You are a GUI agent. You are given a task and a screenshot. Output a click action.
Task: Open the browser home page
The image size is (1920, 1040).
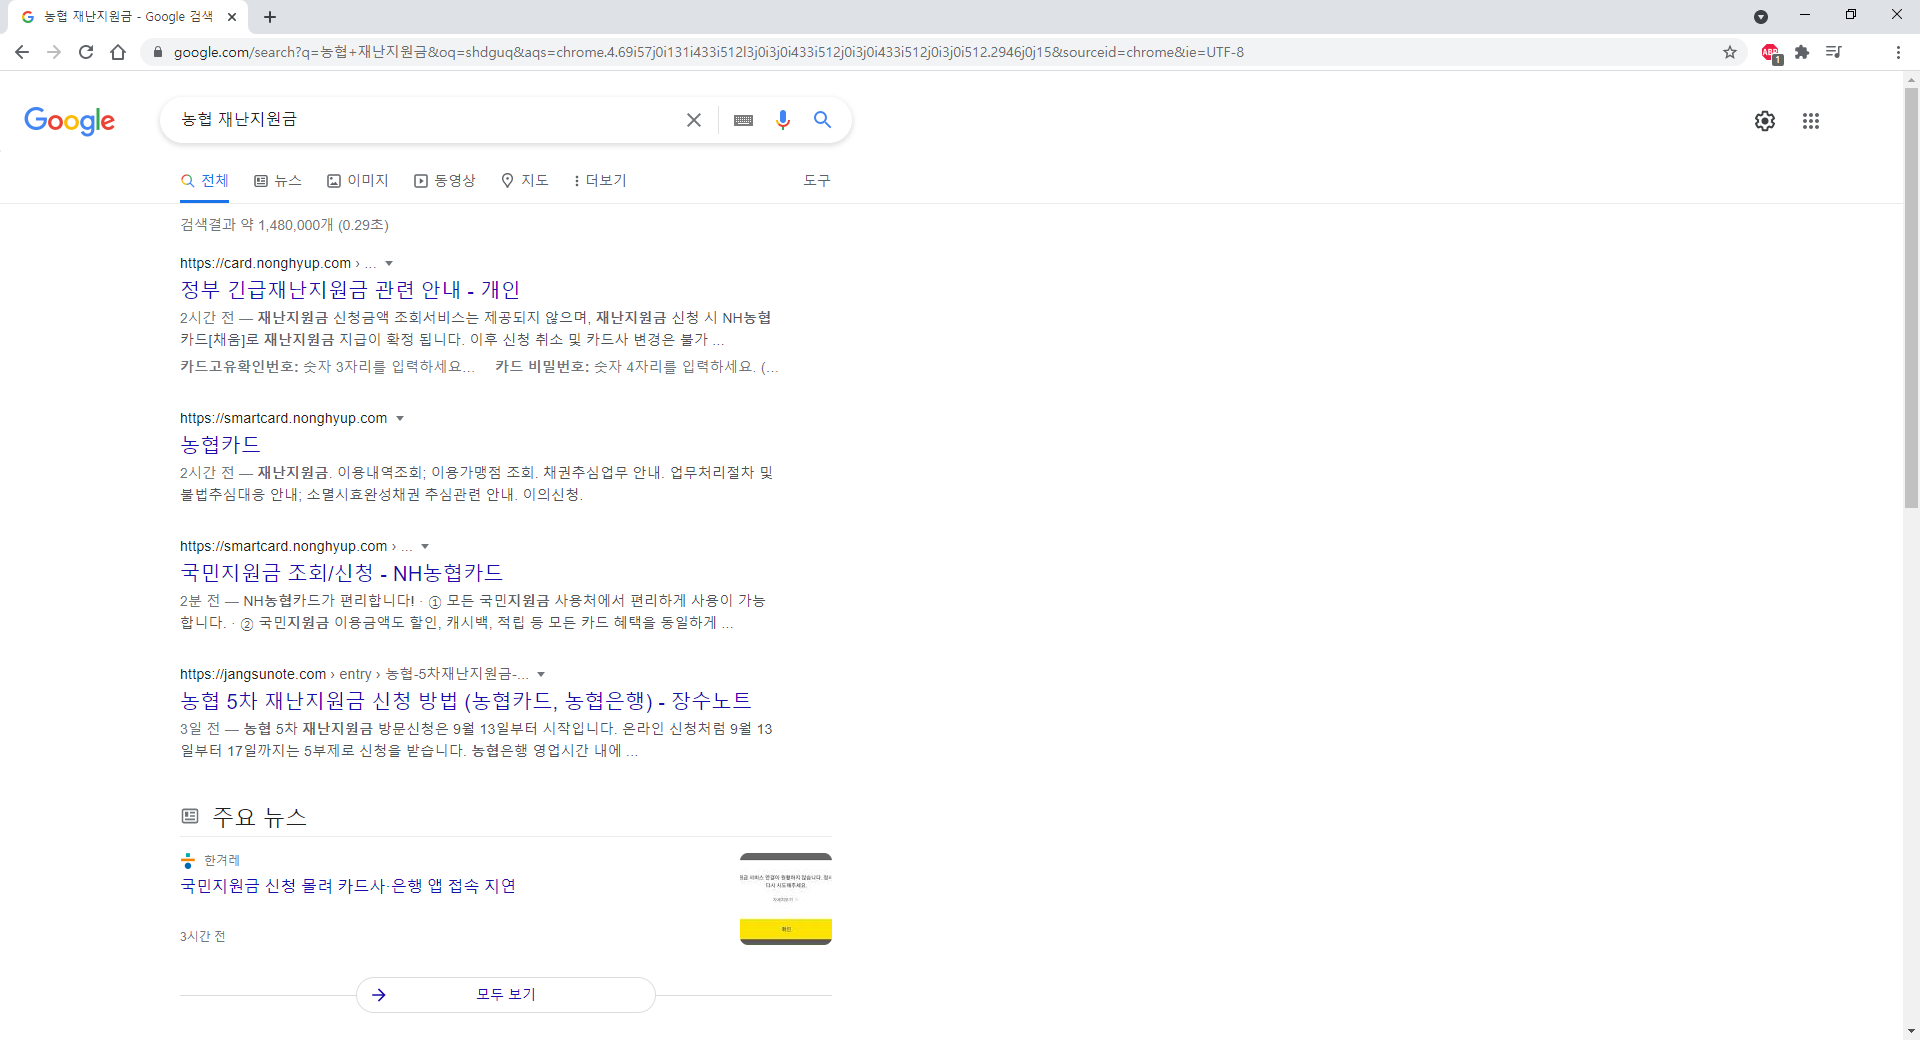click(x=118, y=52)
